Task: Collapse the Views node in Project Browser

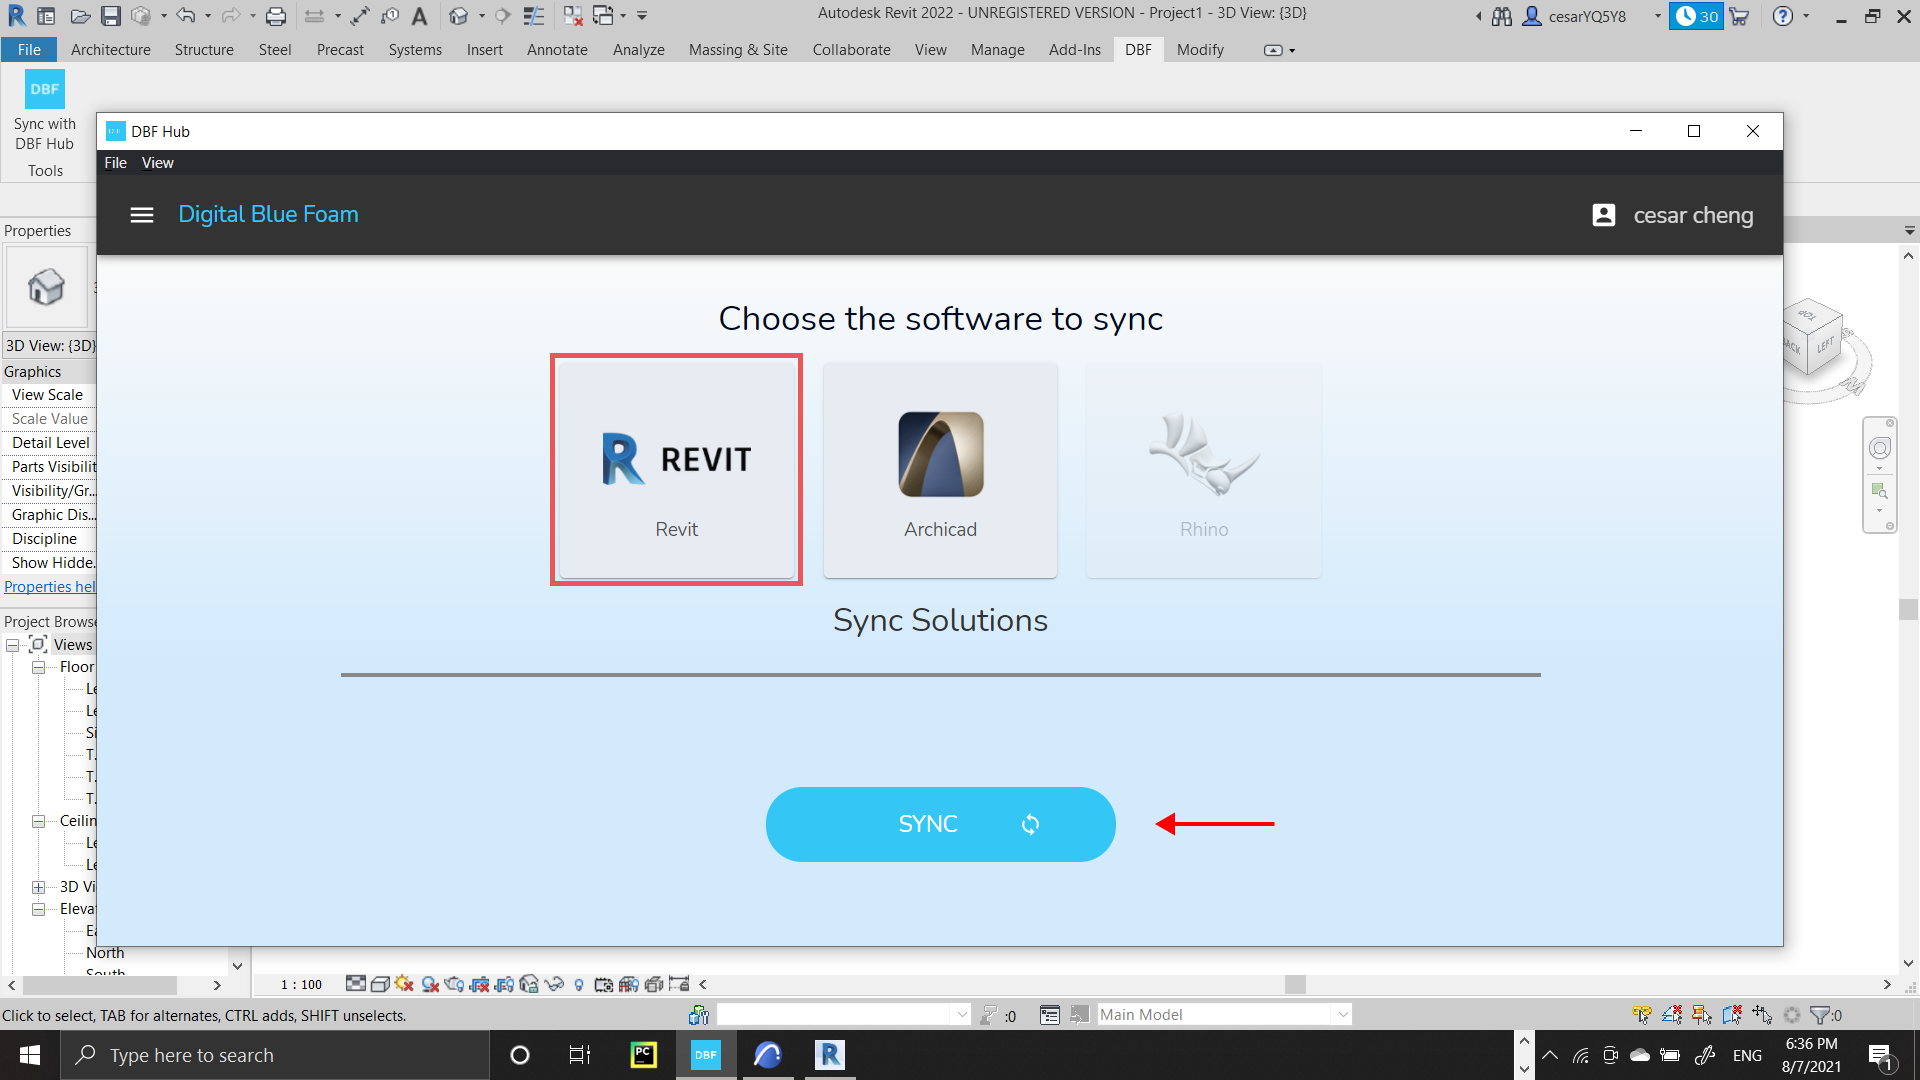Action: tap(13, 645)
